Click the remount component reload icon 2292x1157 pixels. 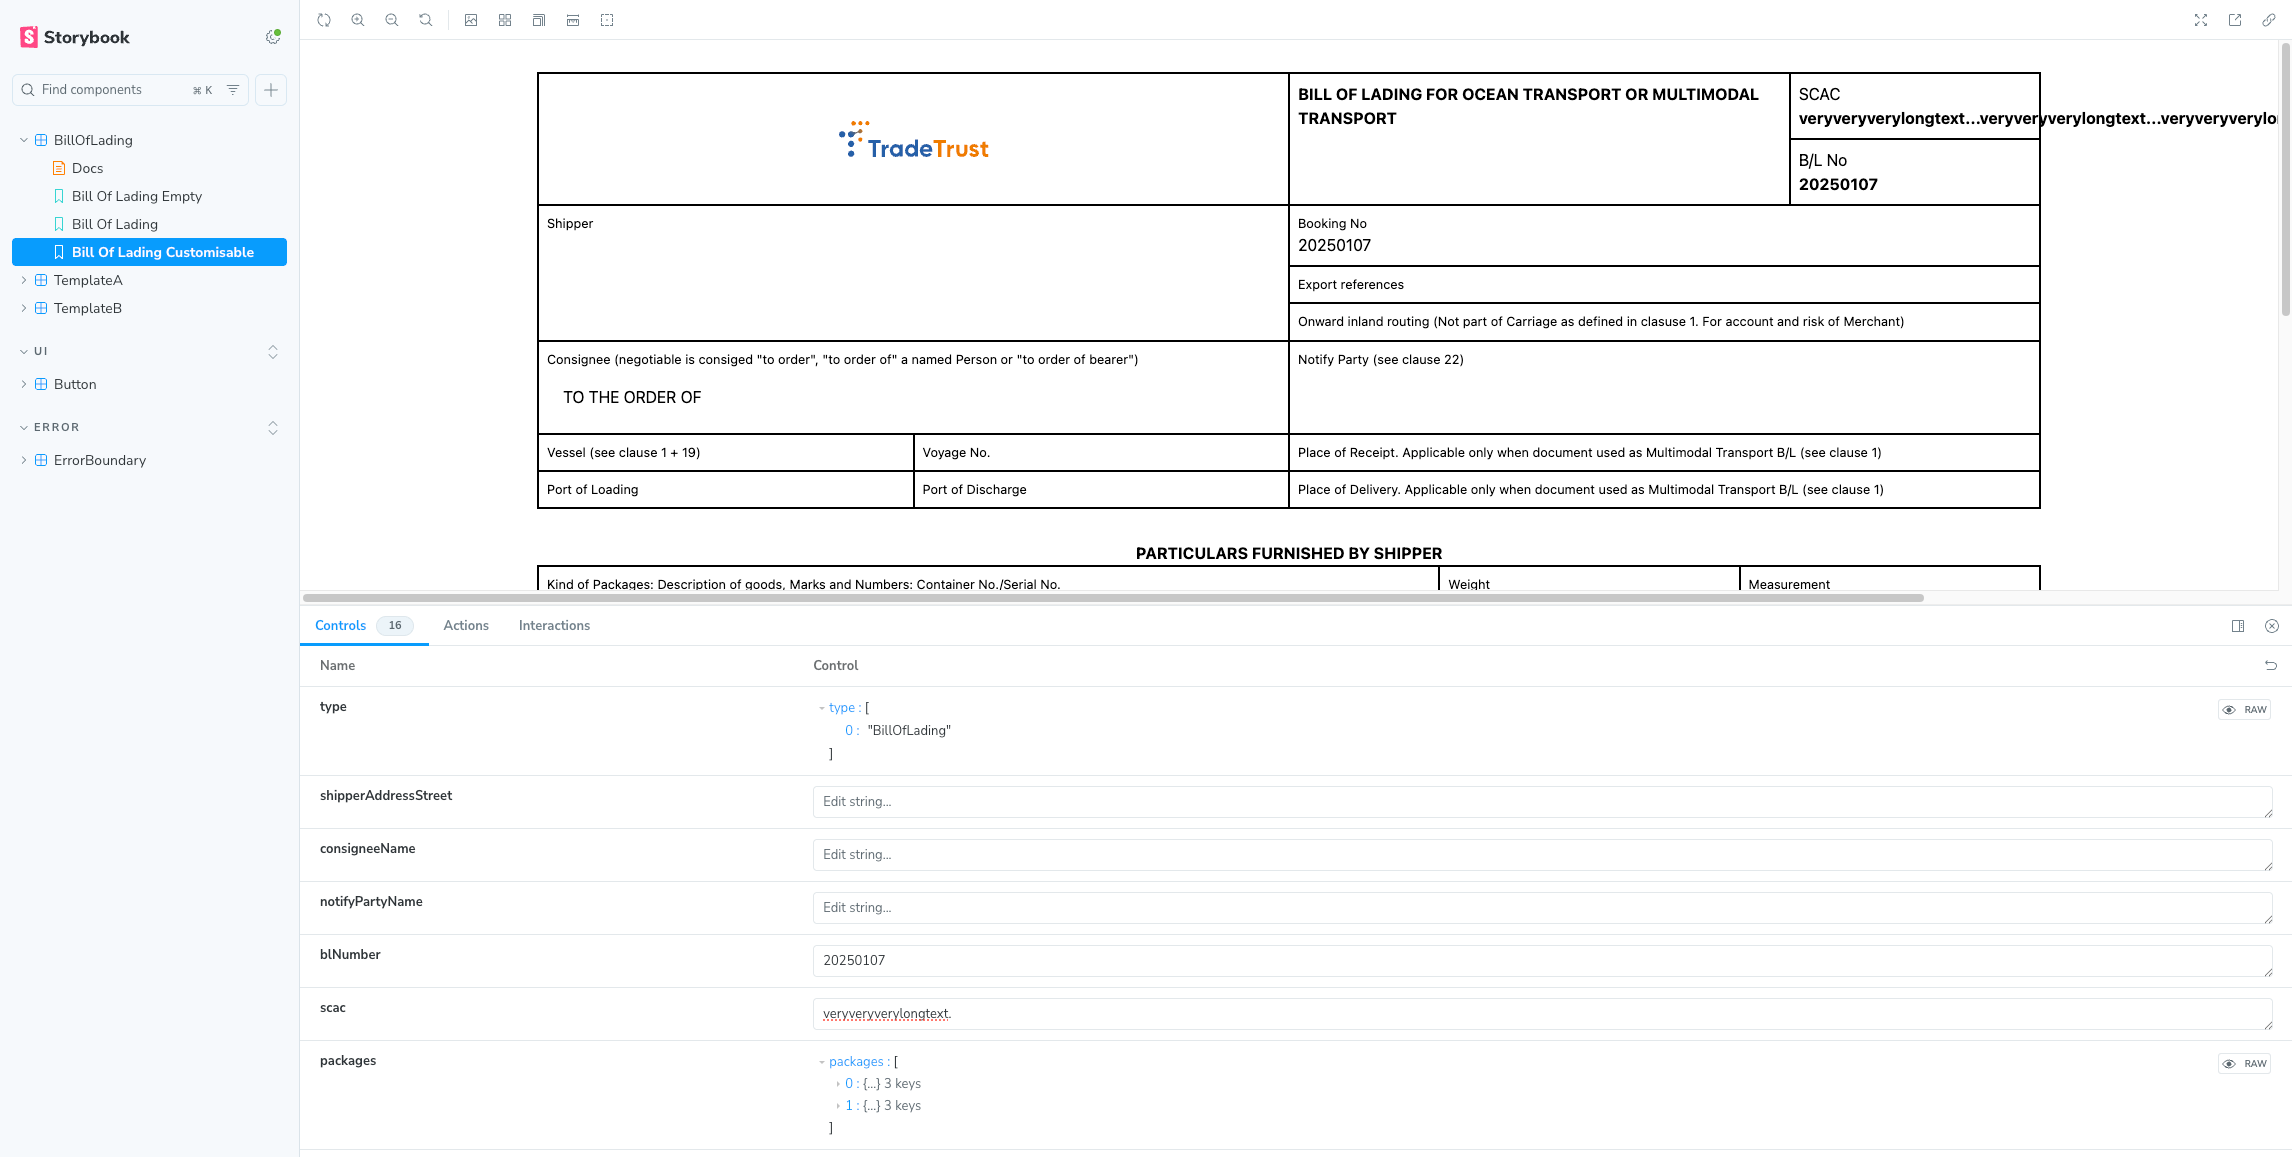click(x=324, y=20)
